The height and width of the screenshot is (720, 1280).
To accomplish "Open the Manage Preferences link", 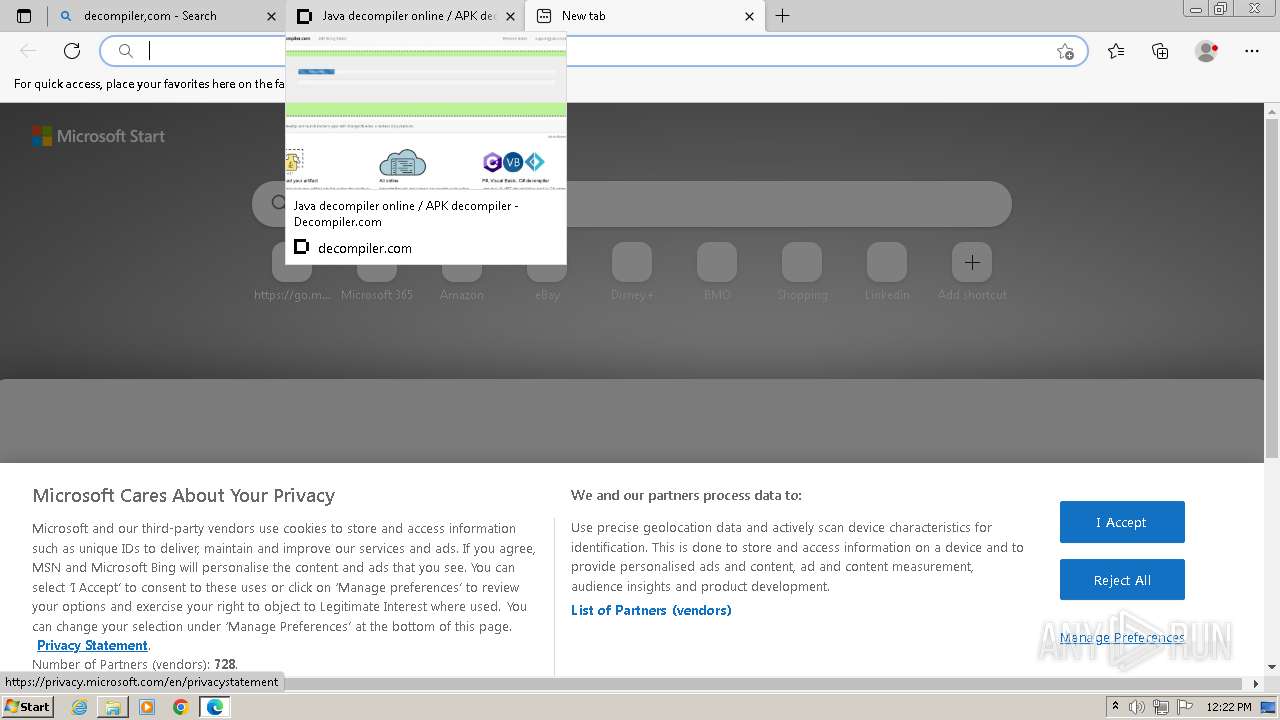I will click(x=1122, y=638).
